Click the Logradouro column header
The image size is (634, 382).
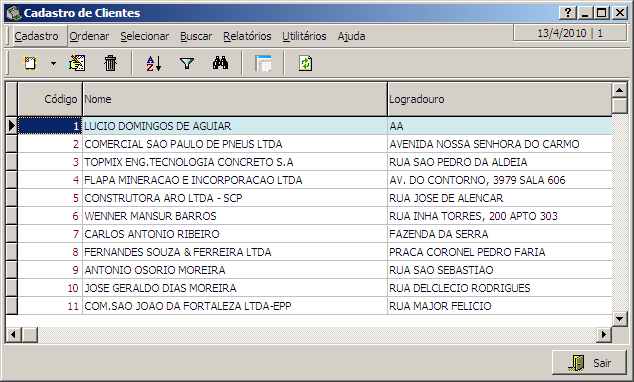click(x=499, y=99)
